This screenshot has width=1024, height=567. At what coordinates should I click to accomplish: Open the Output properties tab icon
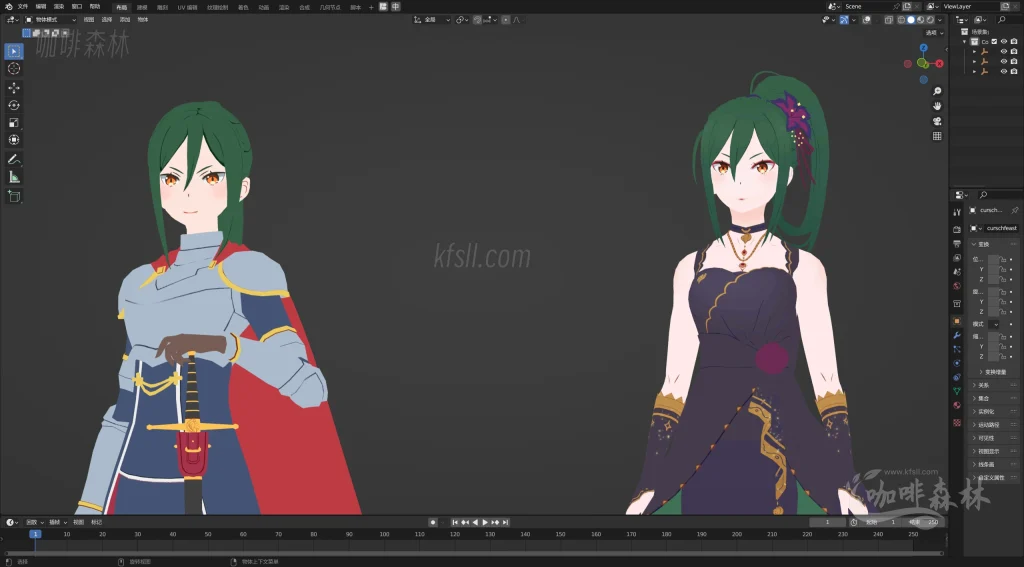pyautogui.click(x=957, y=244)
